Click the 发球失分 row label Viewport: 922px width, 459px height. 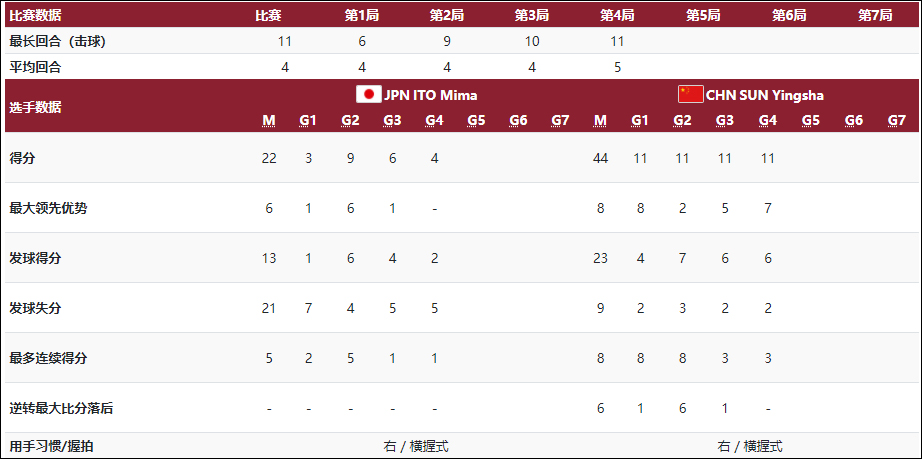point(34,308)
